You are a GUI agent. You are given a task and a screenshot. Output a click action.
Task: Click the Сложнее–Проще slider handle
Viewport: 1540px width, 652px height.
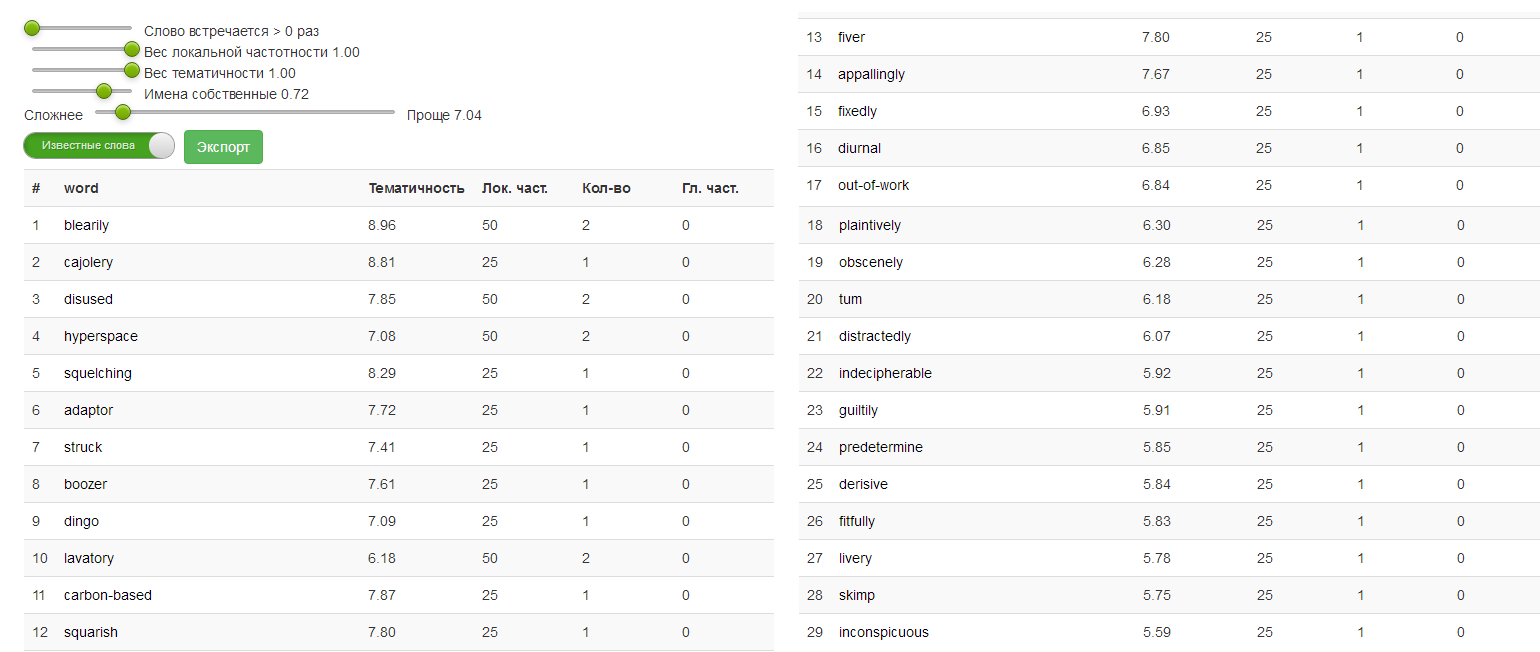[123, 112]
